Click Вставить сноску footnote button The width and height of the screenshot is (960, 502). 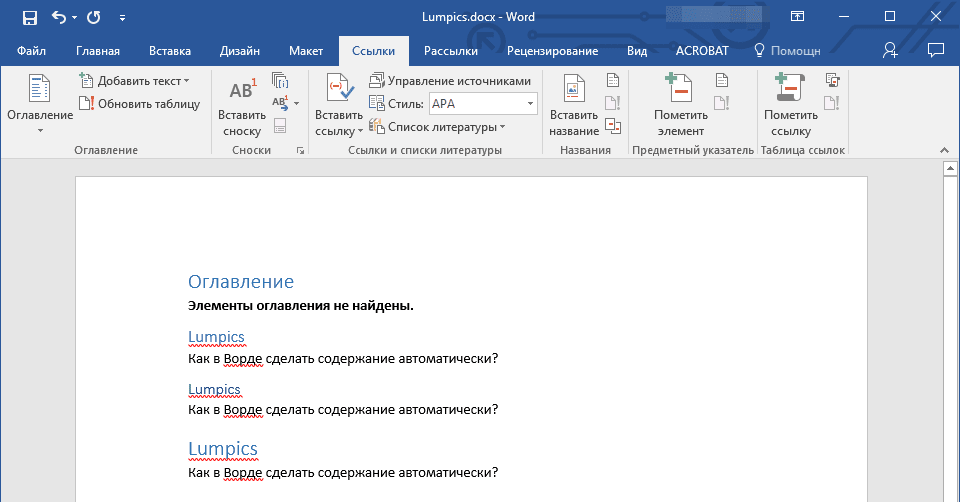[242, 106]
